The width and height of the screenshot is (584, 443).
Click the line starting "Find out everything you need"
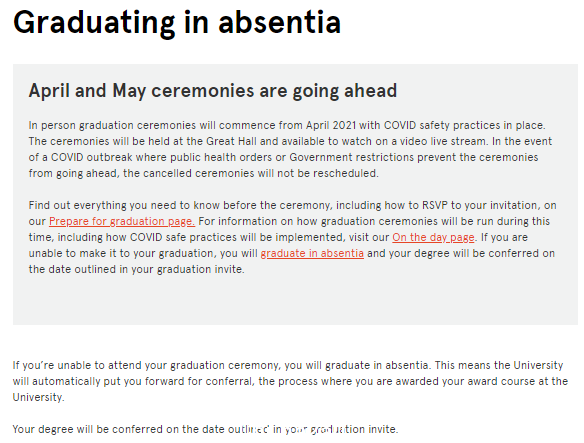(292, 205)
